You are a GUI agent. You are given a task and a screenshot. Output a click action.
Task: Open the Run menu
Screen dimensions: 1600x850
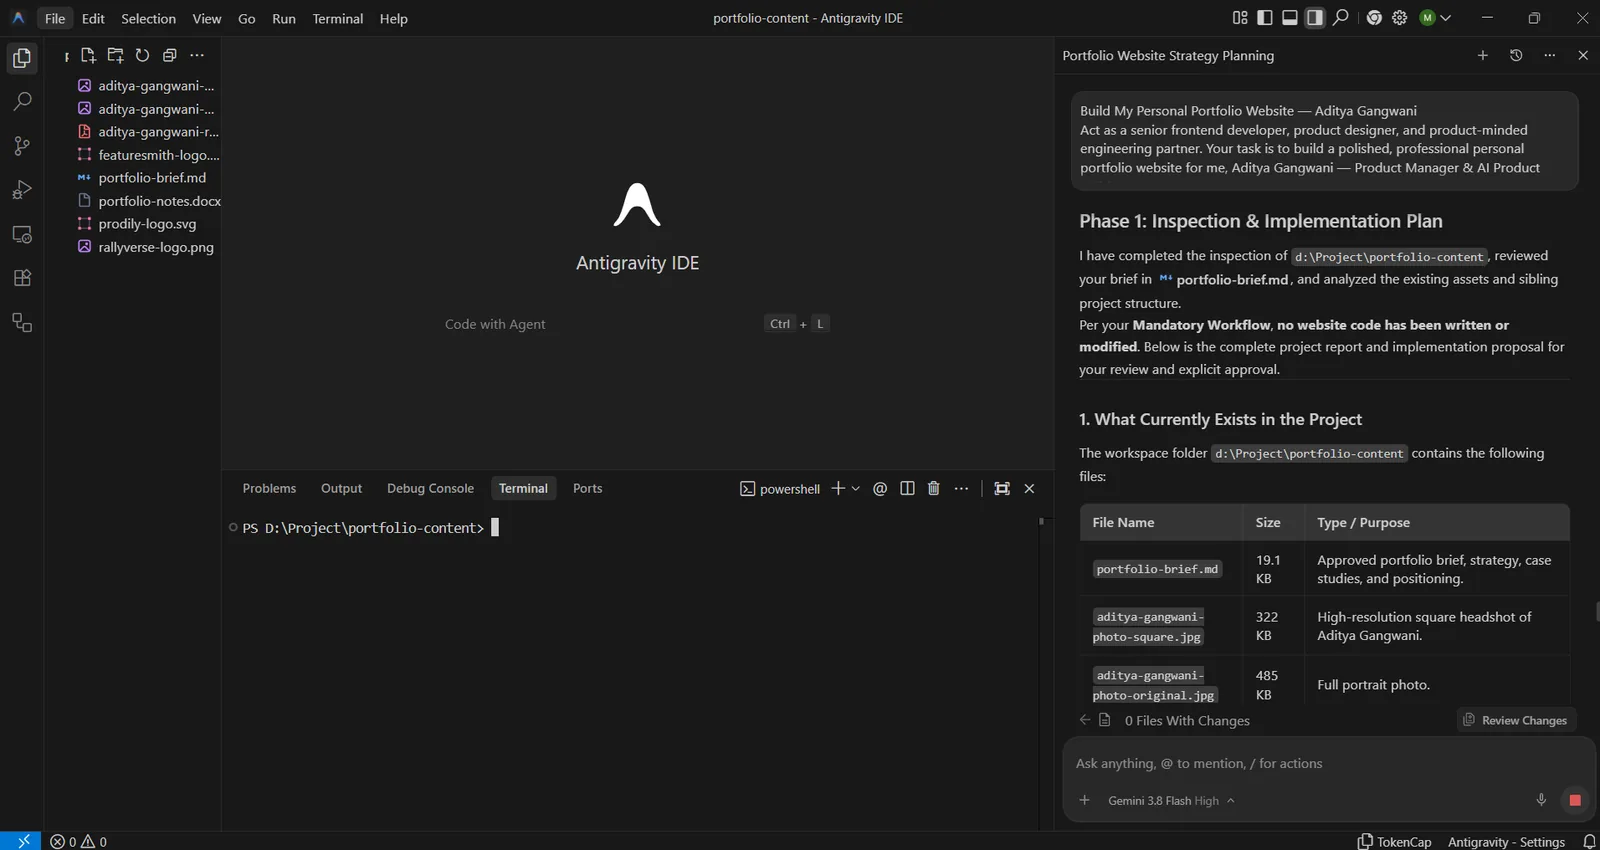284,18
